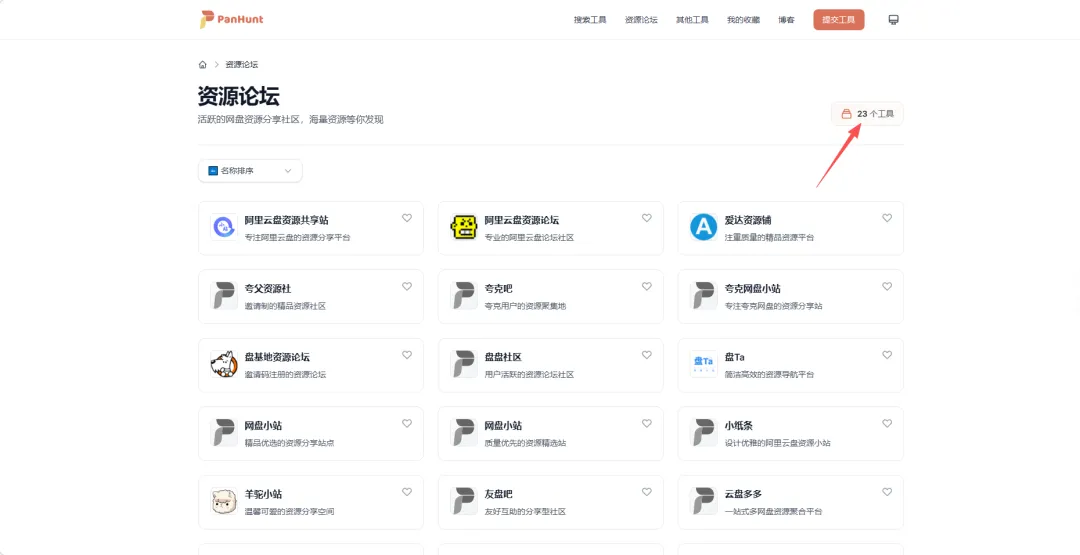This screenshot has height=555, width=1080.
Task: Click the 盘盘社区 card icon
Action: pos(464,364)
